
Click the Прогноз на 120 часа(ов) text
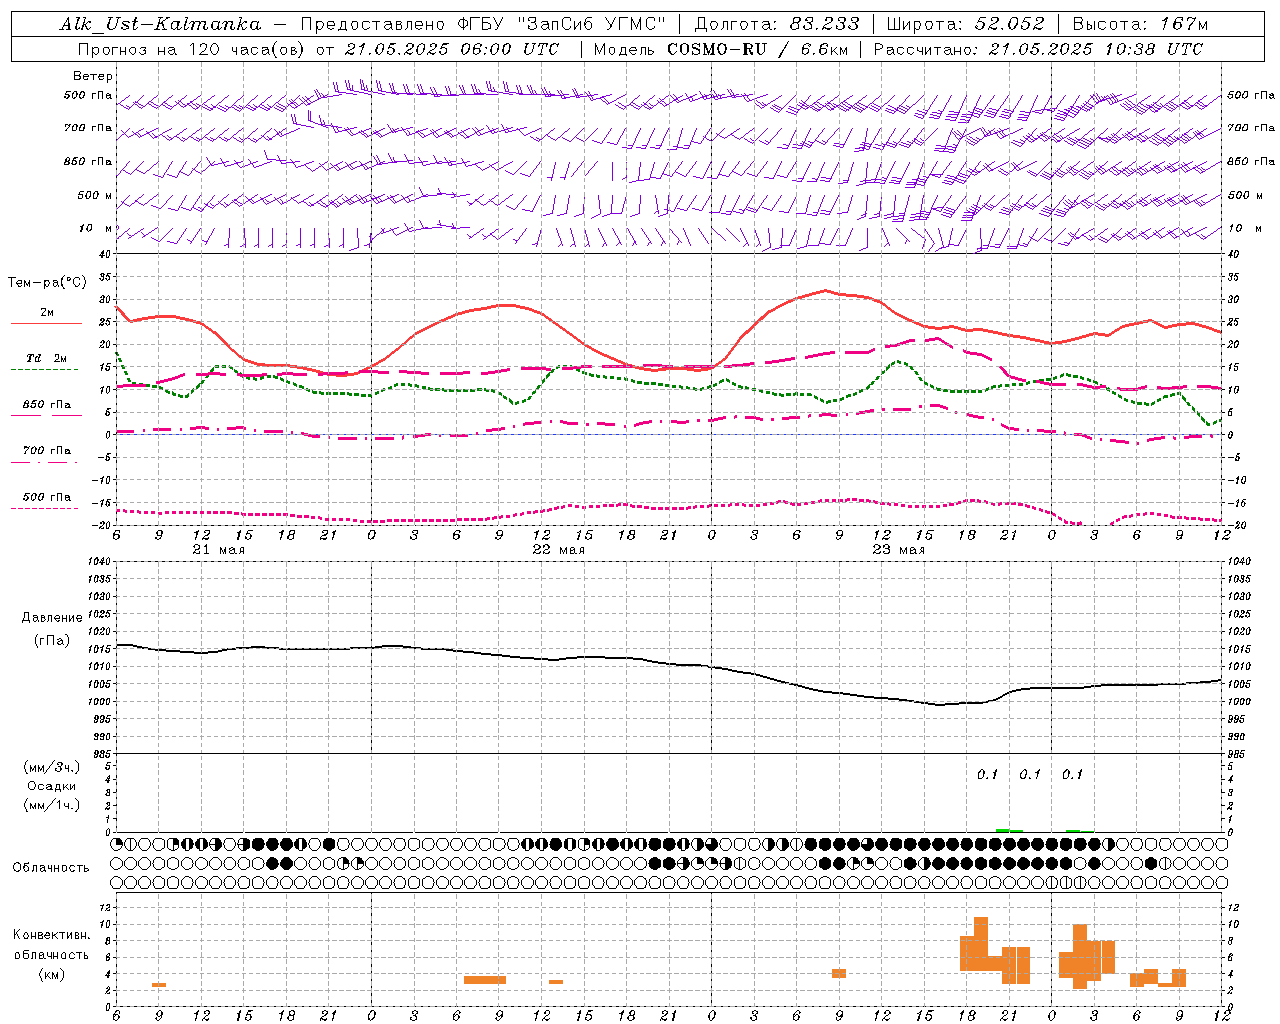(193, 49)
